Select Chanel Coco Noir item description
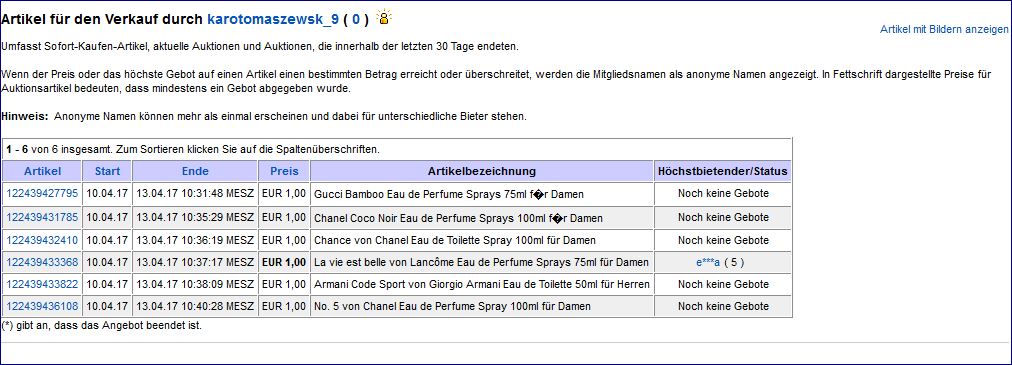Viewport: 1012px width, 365px height. tap(458, 218)
